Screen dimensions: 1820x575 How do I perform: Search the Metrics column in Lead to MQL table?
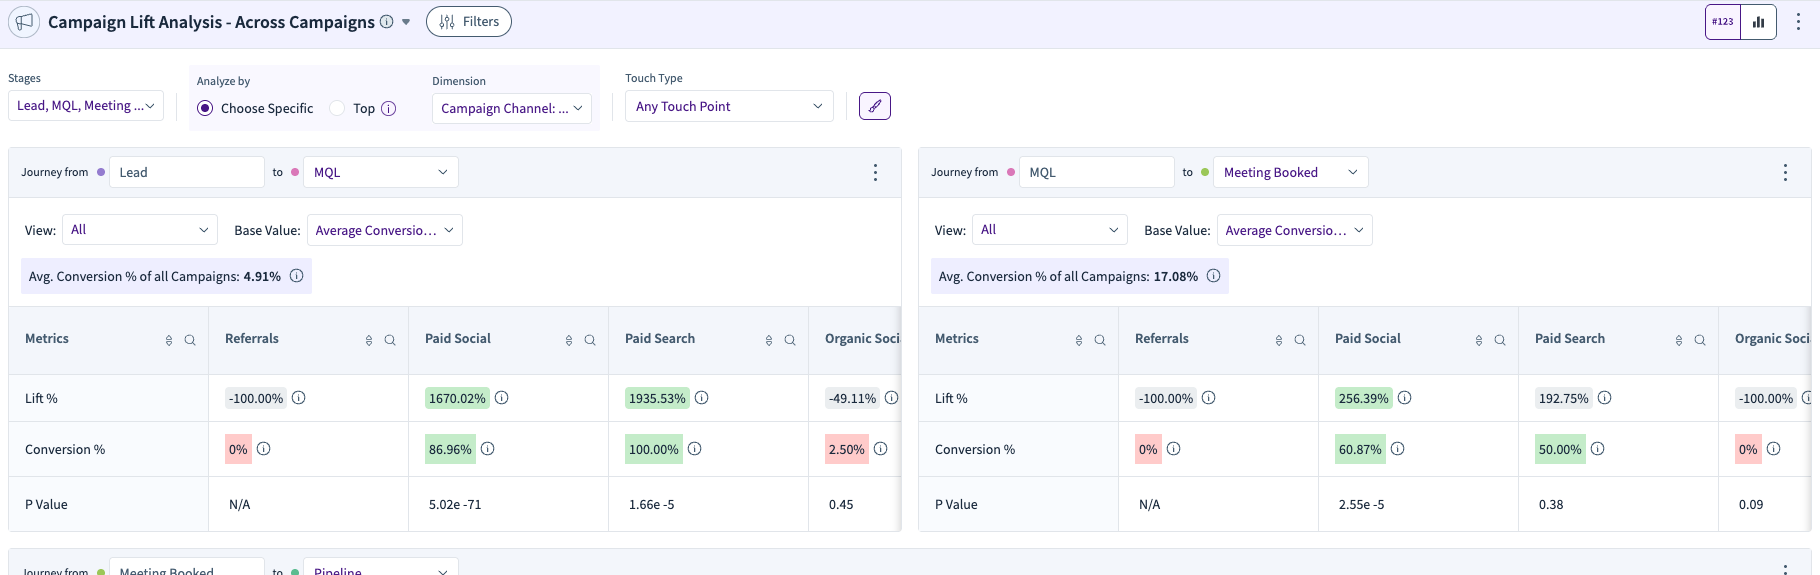click(190, 340)
